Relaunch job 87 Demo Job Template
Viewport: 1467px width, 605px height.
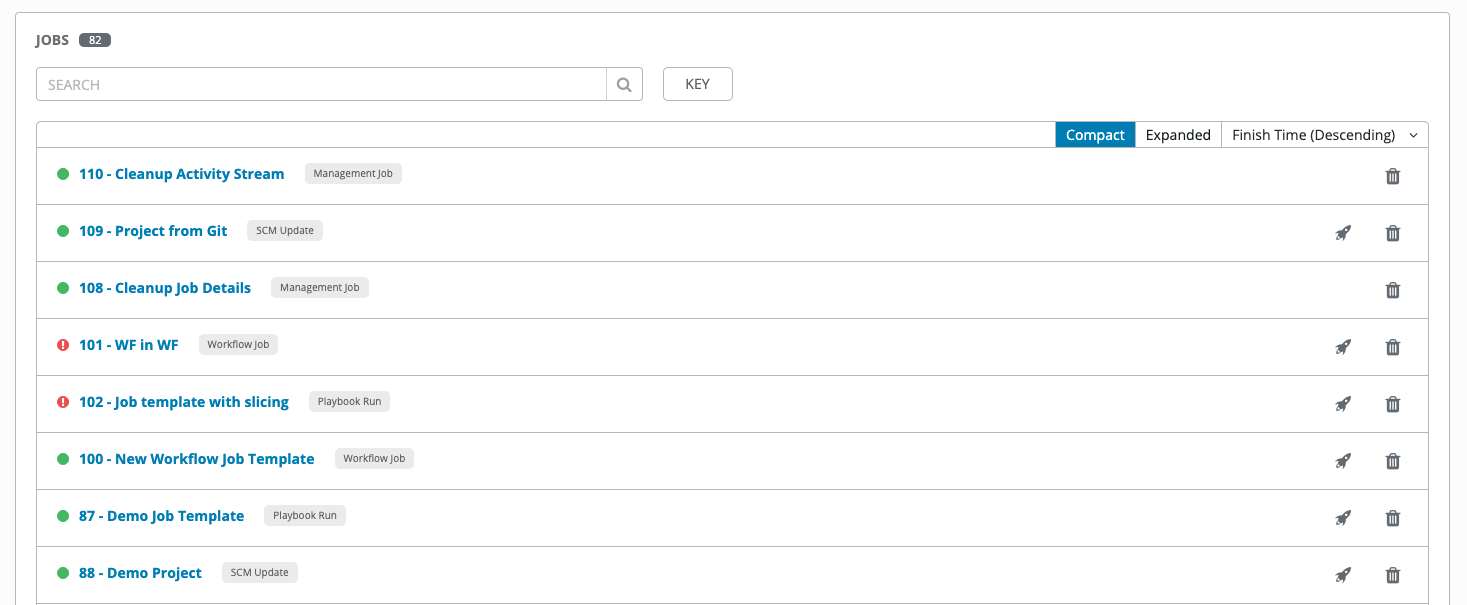pyautogui.click(x=1343, y=518)
